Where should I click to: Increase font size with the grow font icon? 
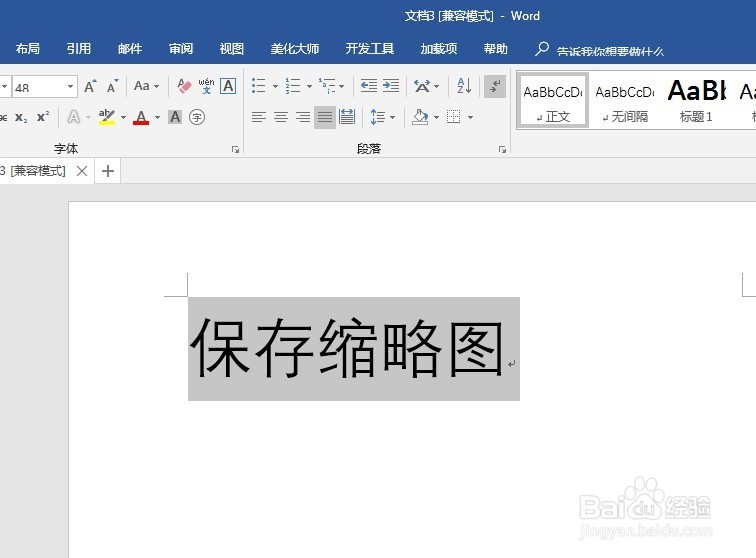[90, 86]
